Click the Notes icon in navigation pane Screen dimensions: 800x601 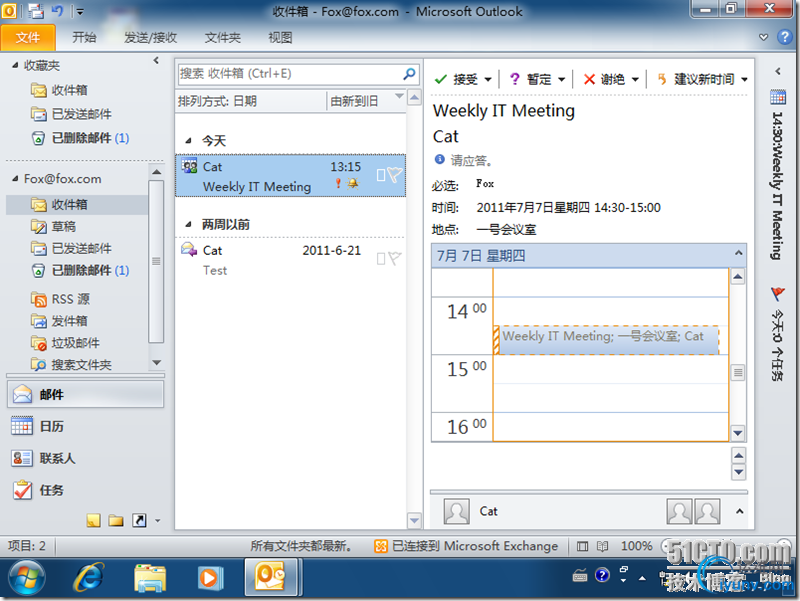tap(93, 520)
